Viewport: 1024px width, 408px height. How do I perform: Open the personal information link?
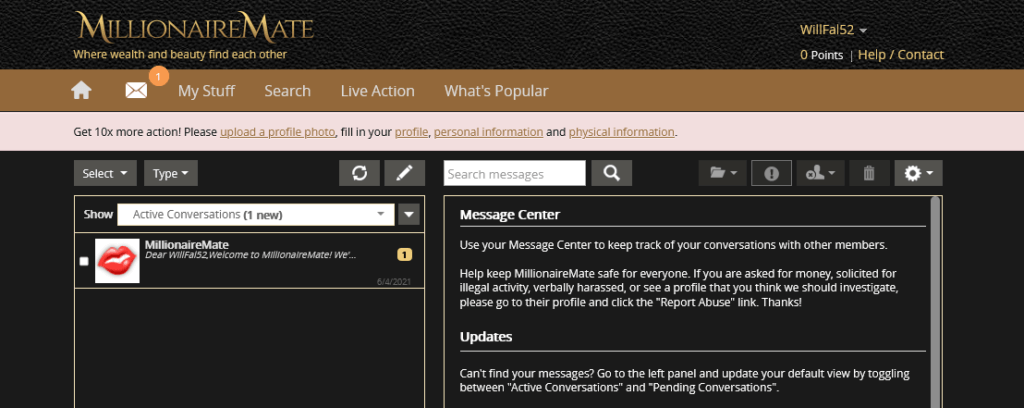click(488, 132)
